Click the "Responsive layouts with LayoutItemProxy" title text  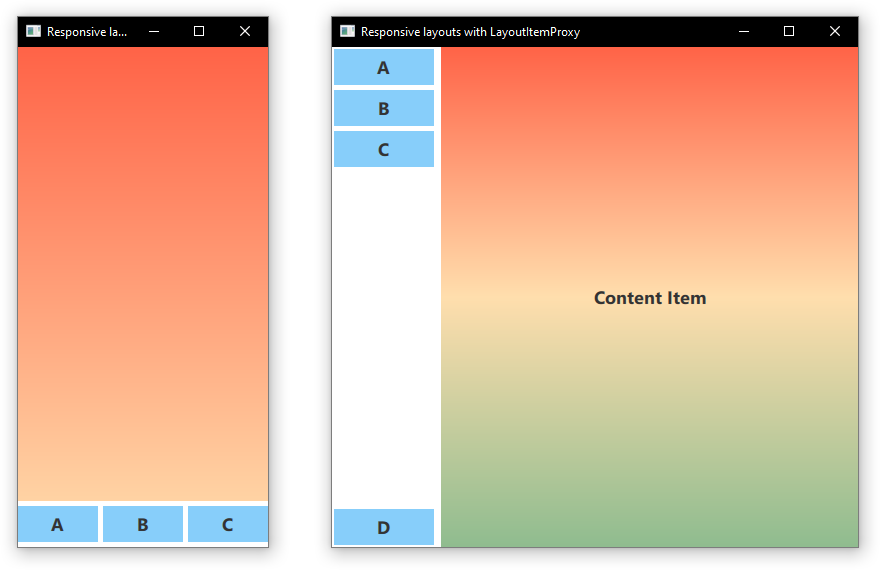coord(470,32)
